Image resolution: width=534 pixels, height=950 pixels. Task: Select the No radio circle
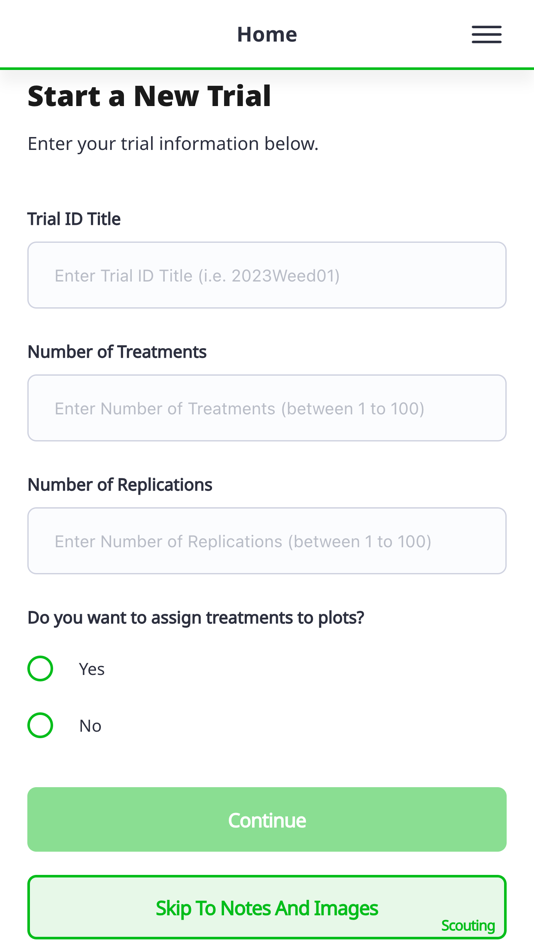coord(41,725)
